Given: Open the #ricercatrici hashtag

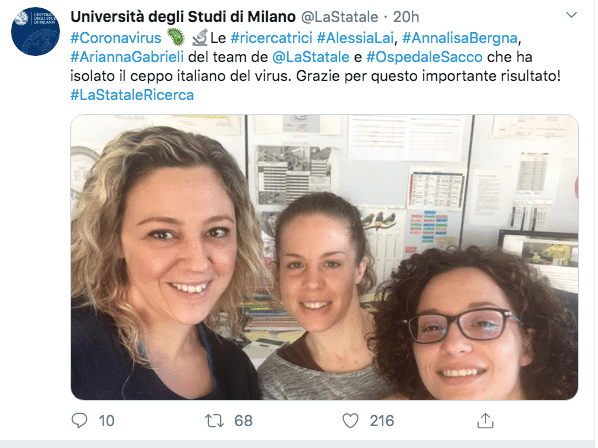Looking at the screenshot, I should click(x=272, y=38).
